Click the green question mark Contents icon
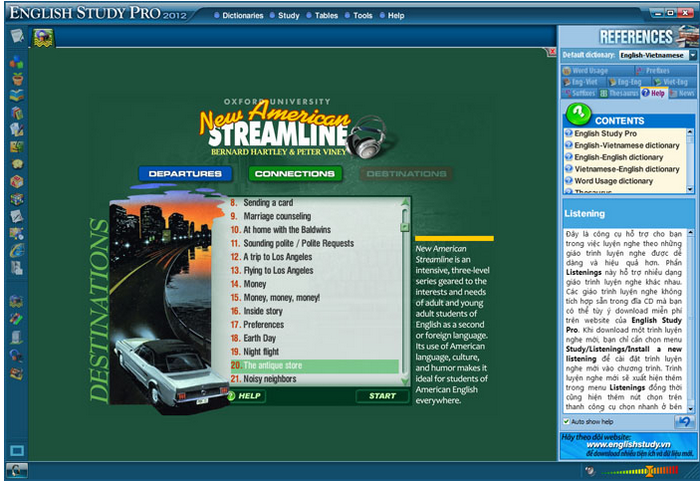 tap(577, 111)
